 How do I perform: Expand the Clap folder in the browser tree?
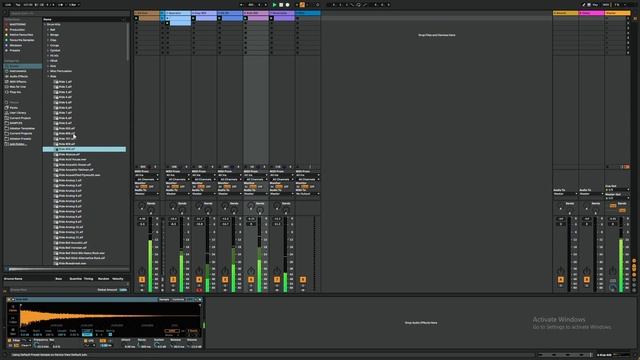(x=48, y=40)
